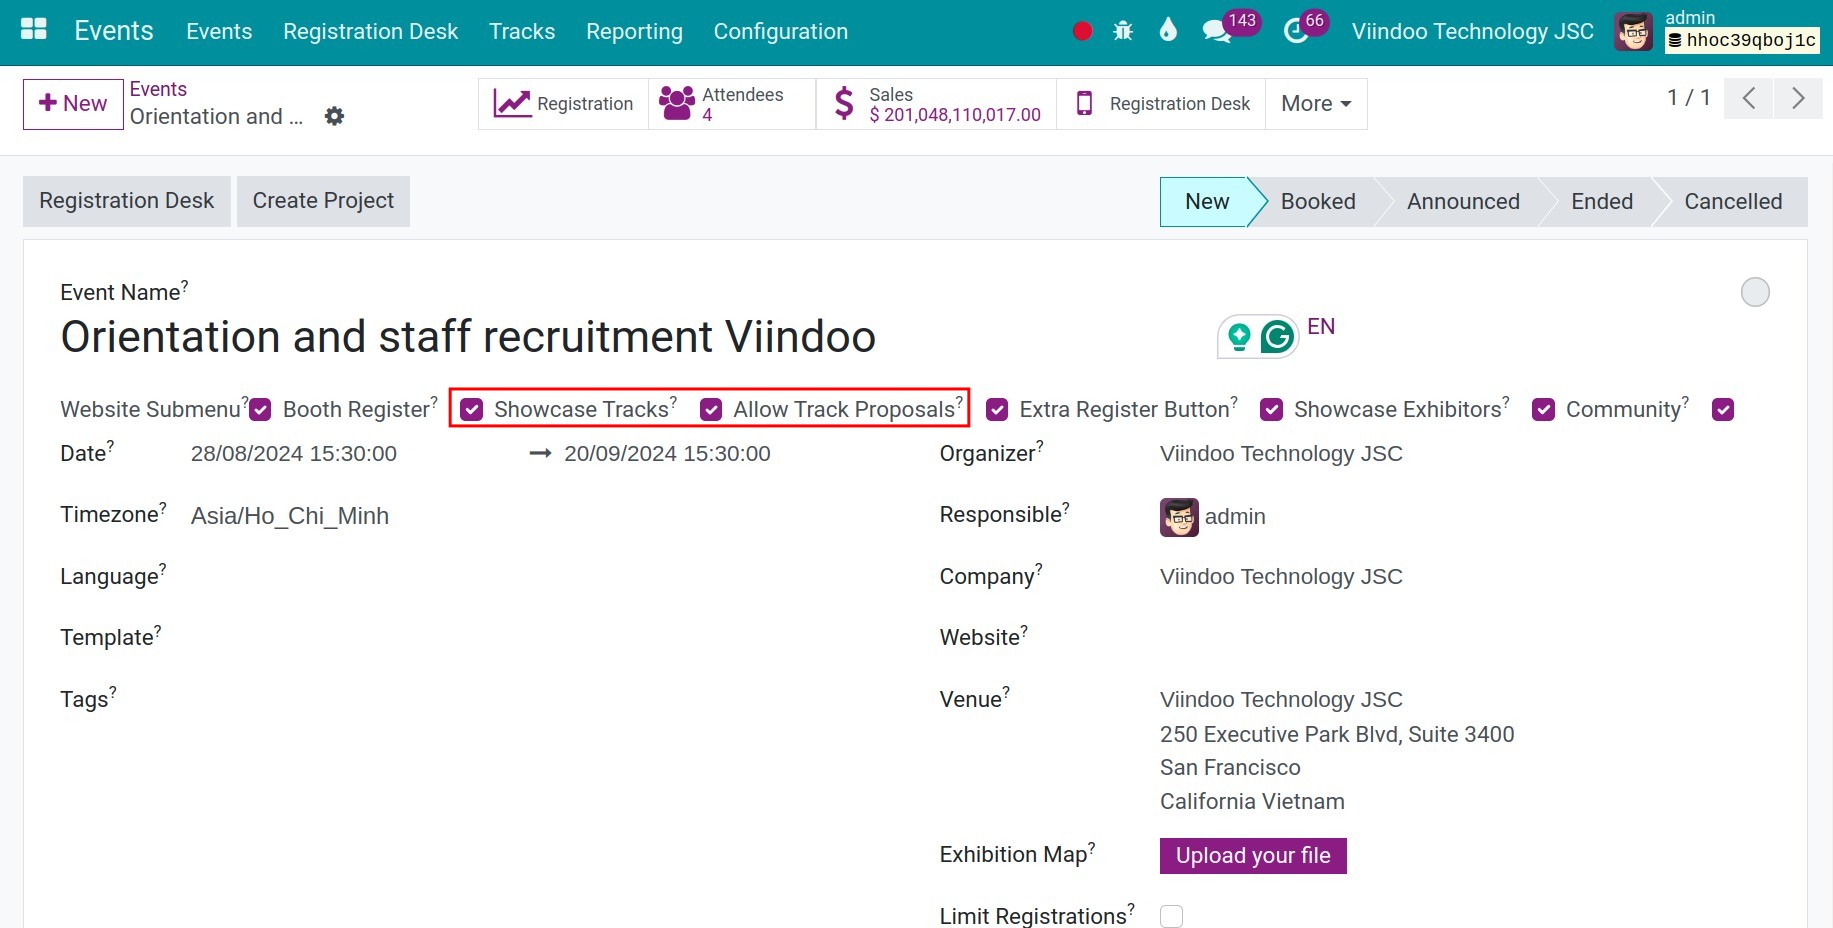Click EN translation button
This screenshot has height=928, width=1833.
(x=1321, y=327)
